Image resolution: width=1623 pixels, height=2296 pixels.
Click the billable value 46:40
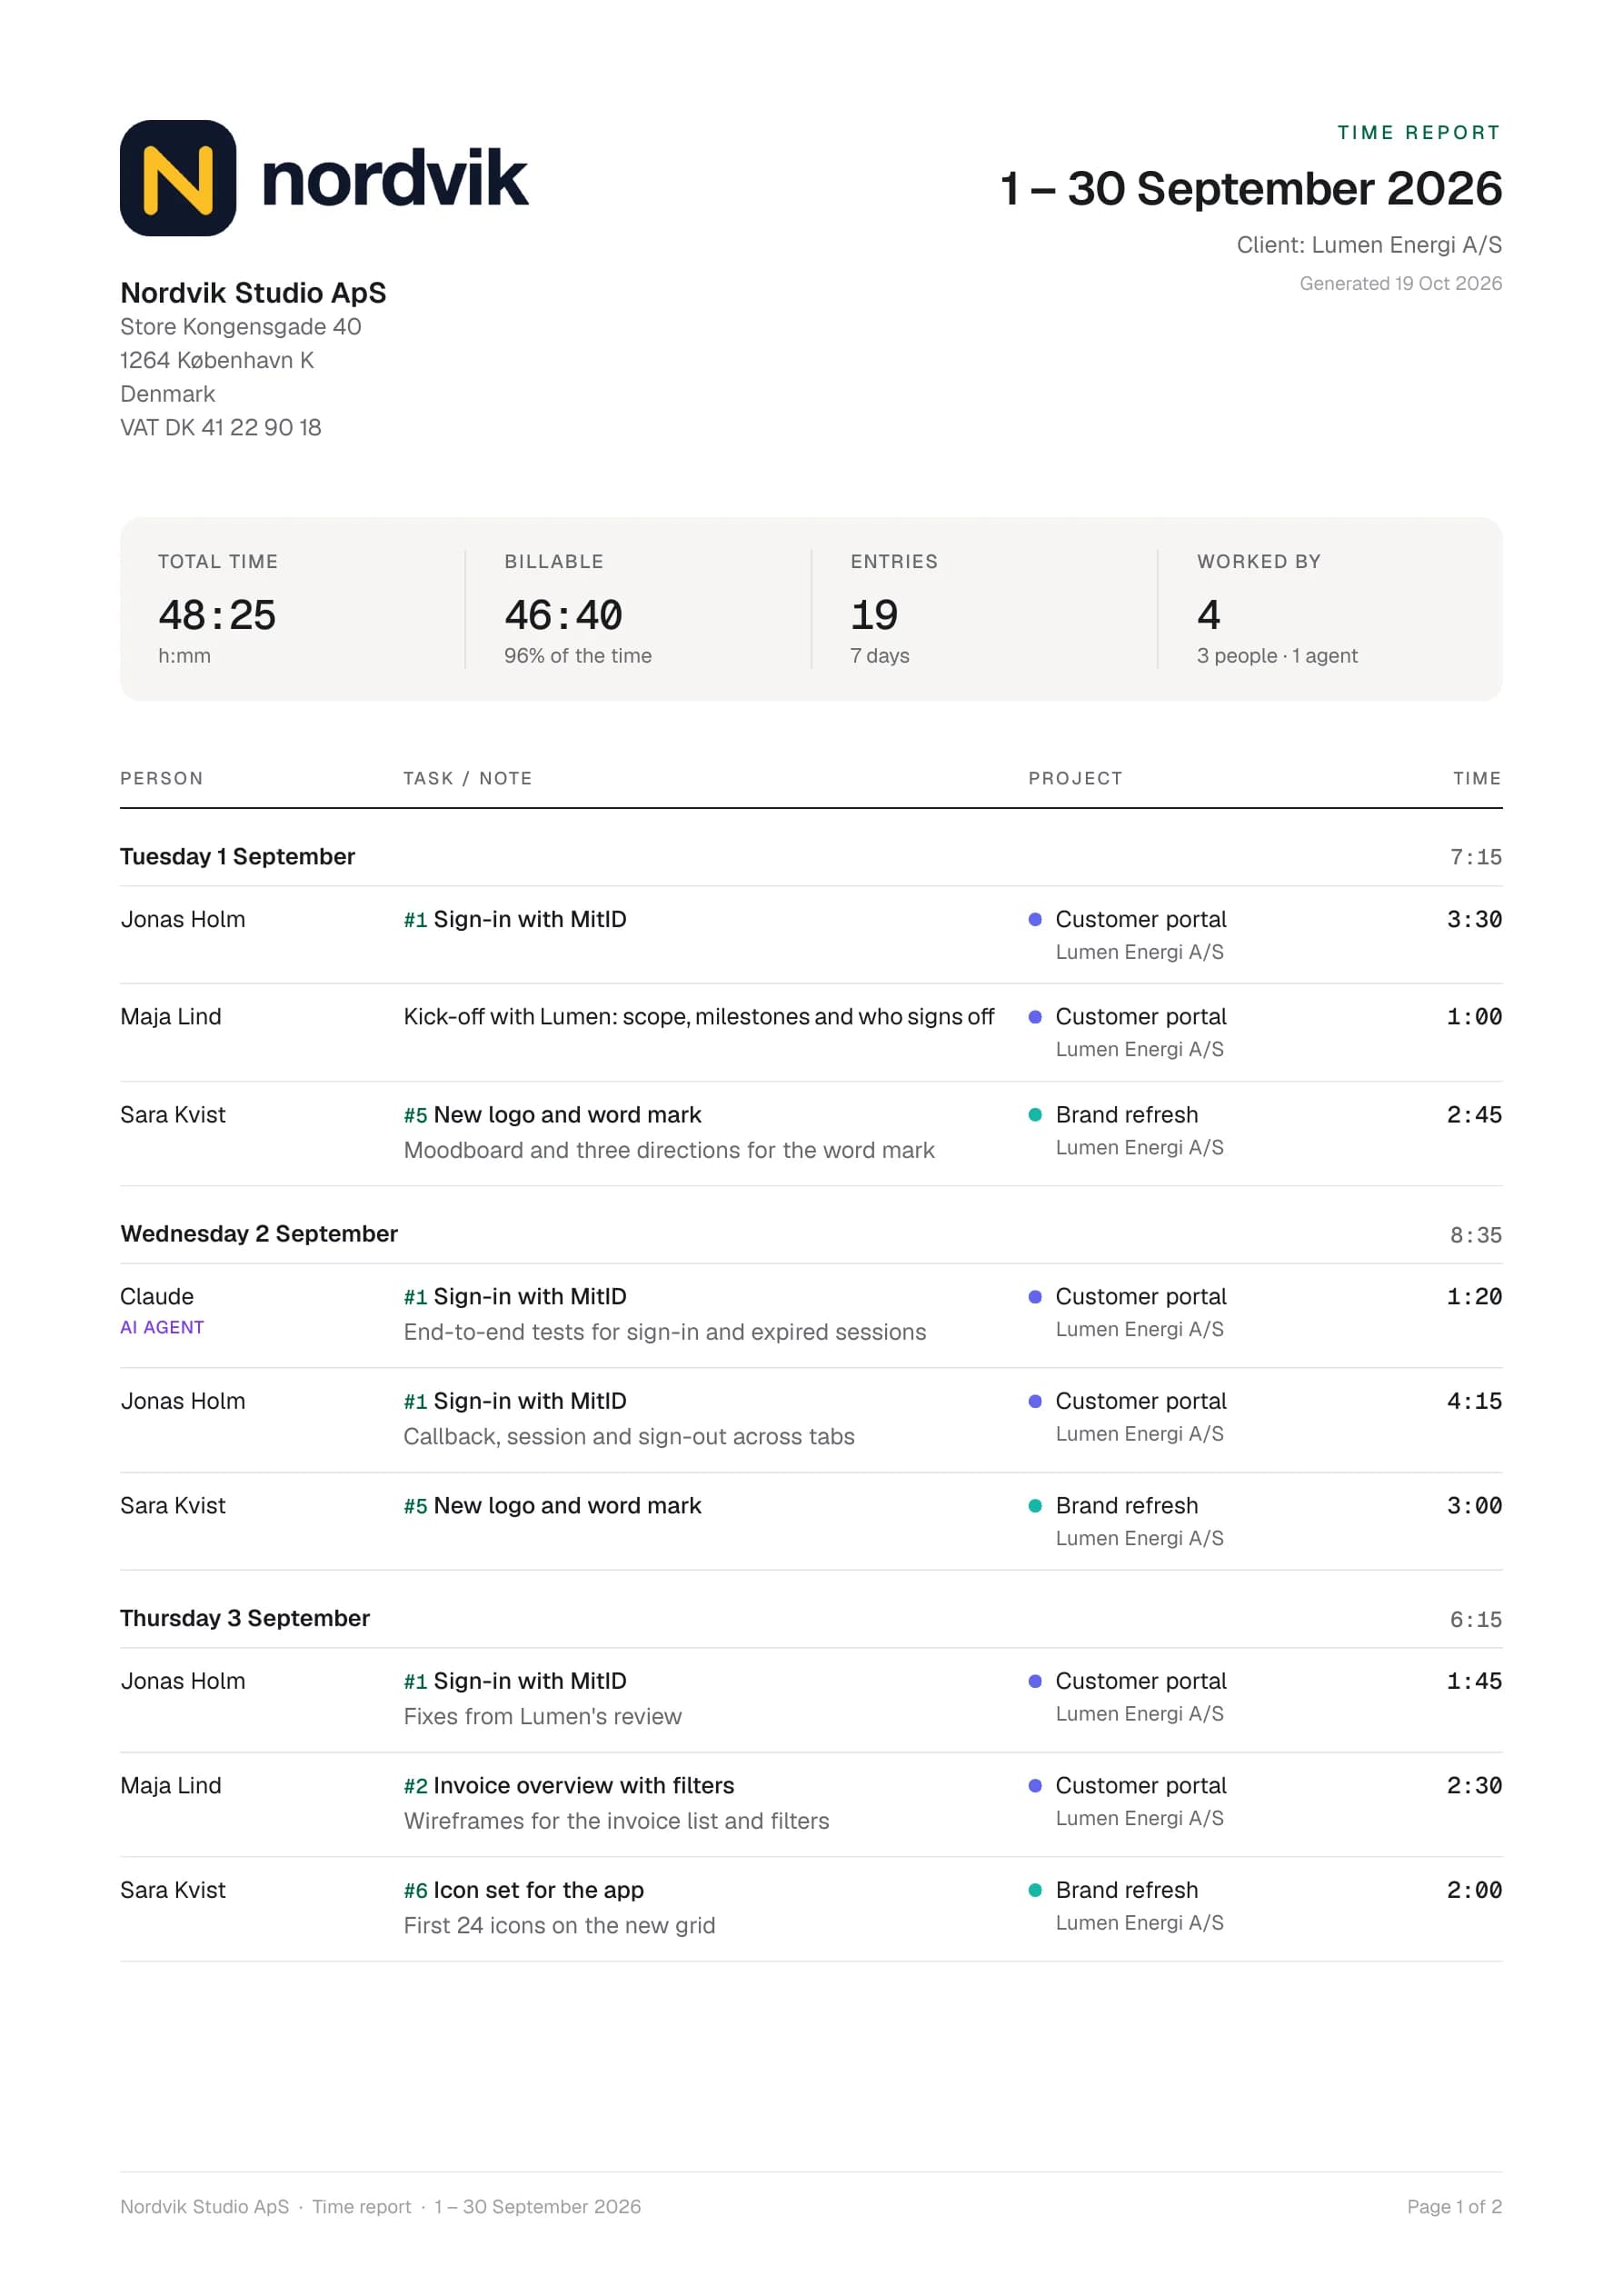(563, 615)
